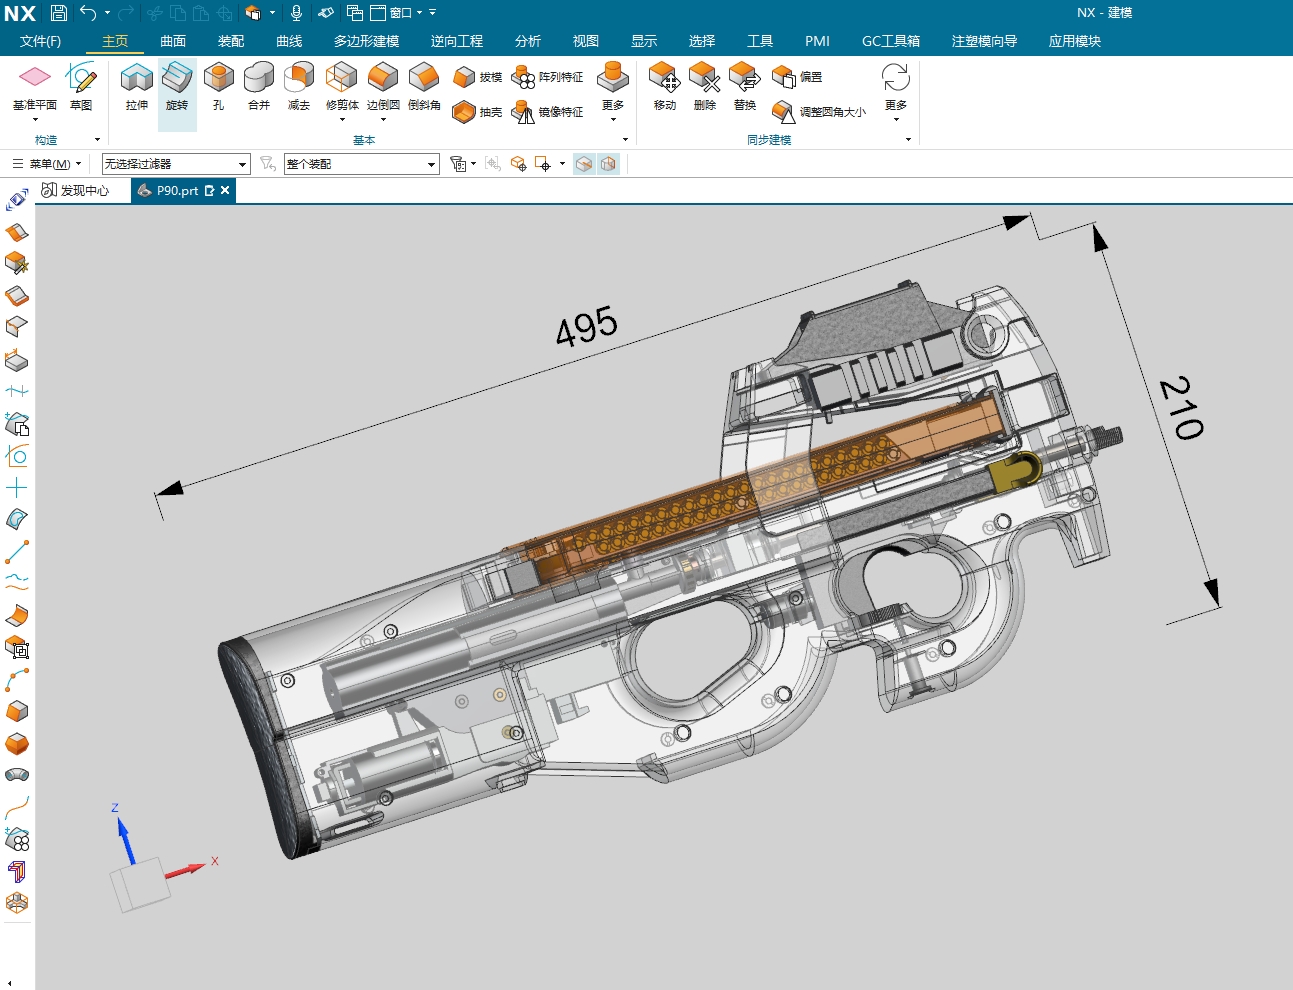Select the 移动 move face tool
The height and width of the screenshot is (990, 1293).
664,86
